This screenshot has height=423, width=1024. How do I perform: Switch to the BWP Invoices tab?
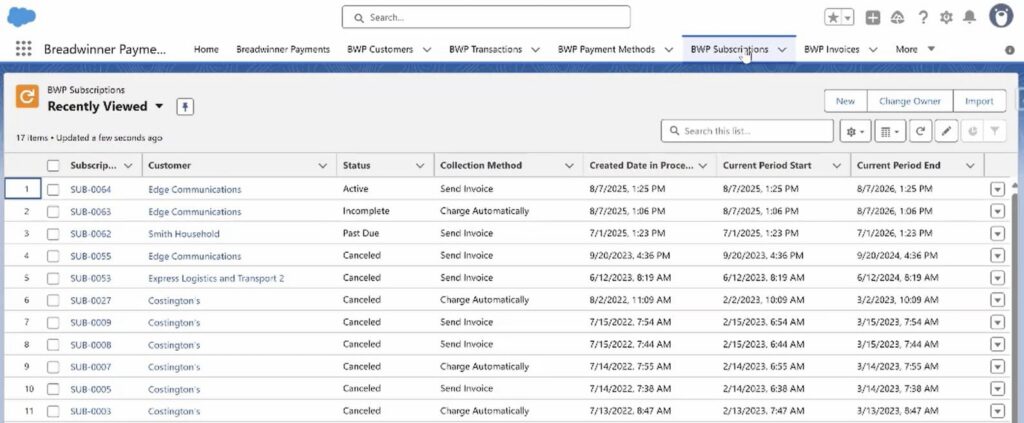(831, 49)
